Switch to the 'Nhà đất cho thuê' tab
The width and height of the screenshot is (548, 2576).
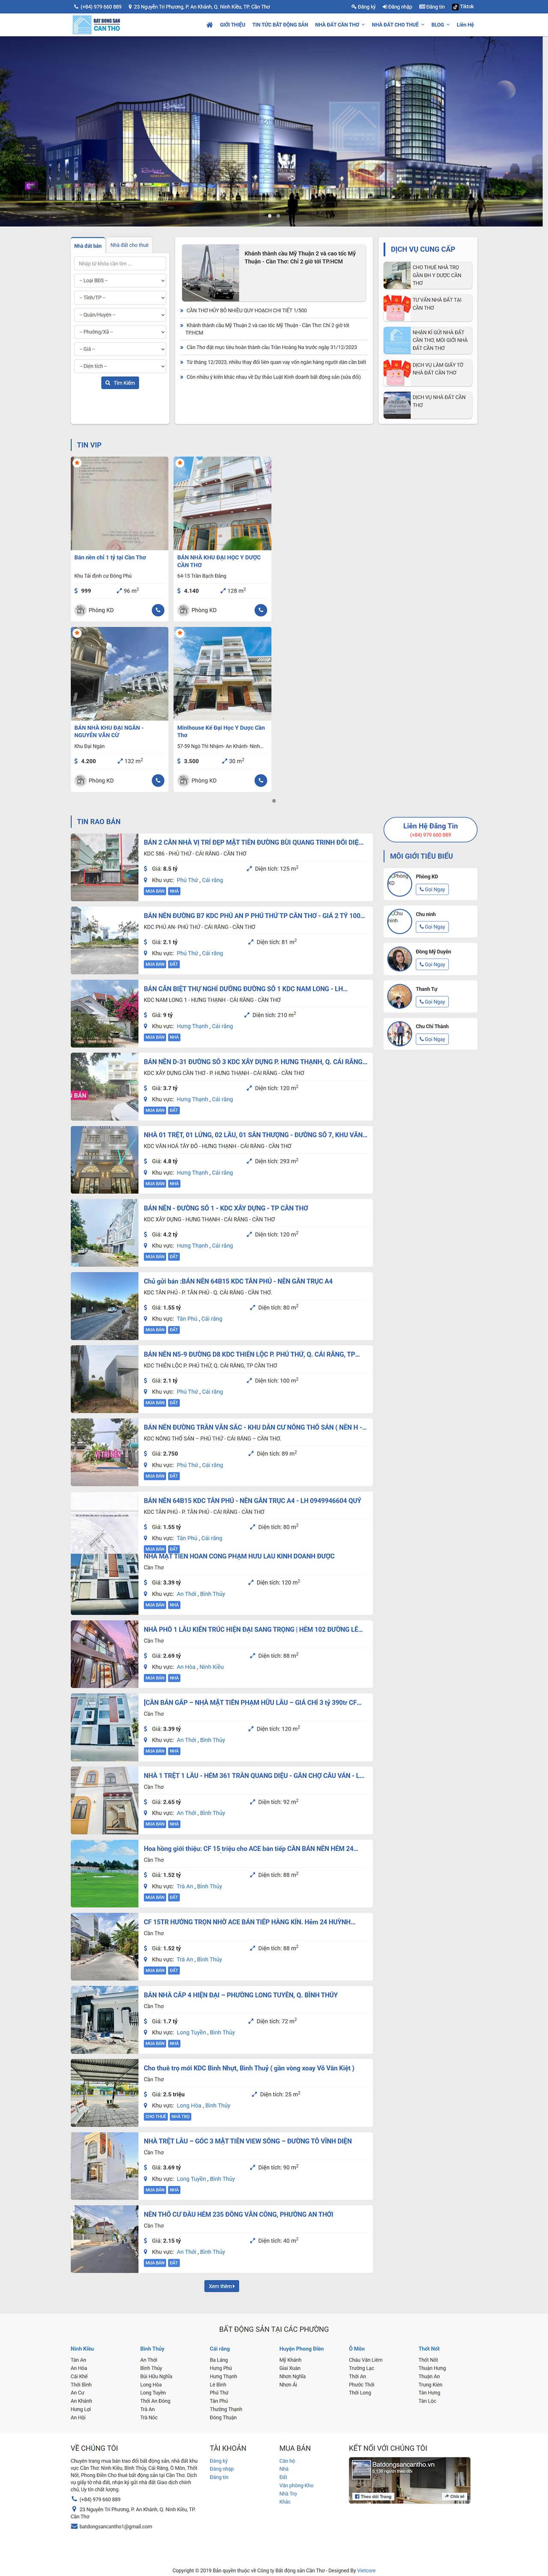pyautogui.click(x=129, y=245)
